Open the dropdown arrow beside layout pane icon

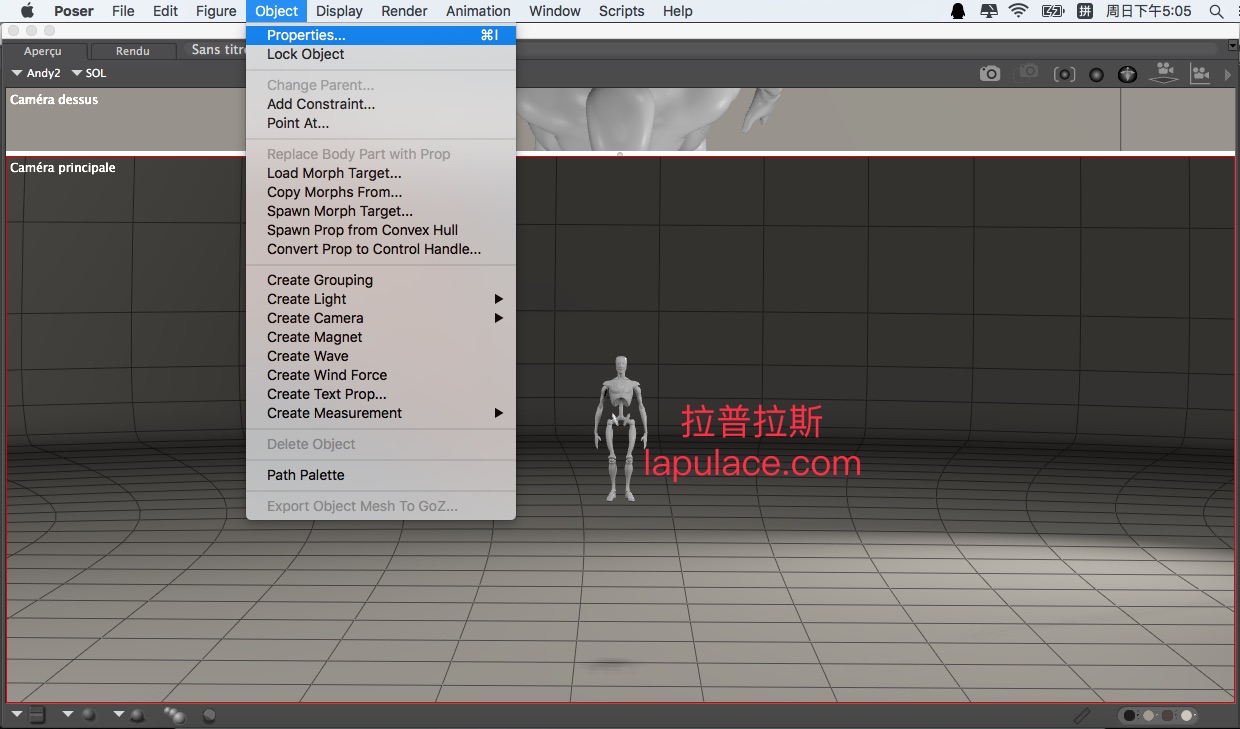click(17, 714)
